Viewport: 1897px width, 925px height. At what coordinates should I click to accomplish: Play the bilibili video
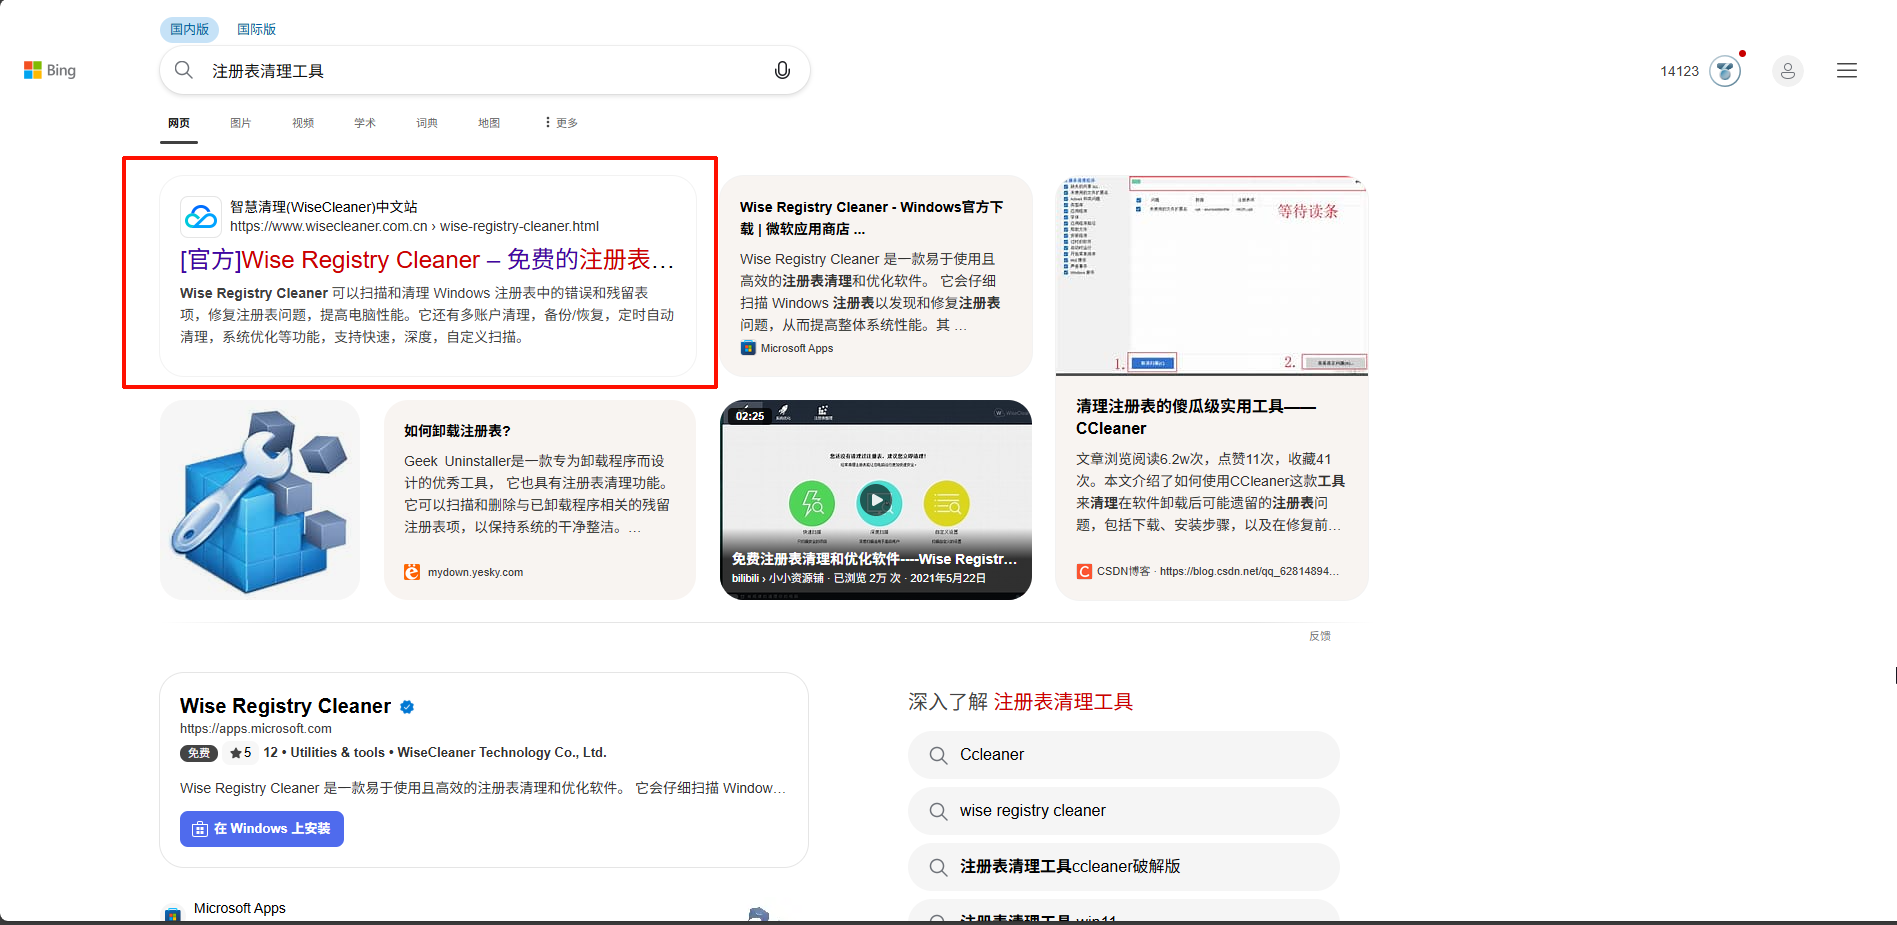877,500
